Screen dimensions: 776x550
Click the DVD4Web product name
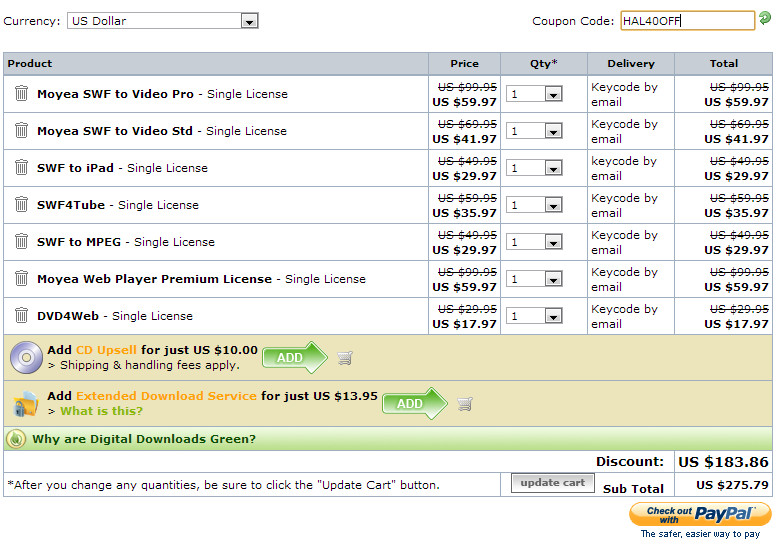click(x=68, y=316)
